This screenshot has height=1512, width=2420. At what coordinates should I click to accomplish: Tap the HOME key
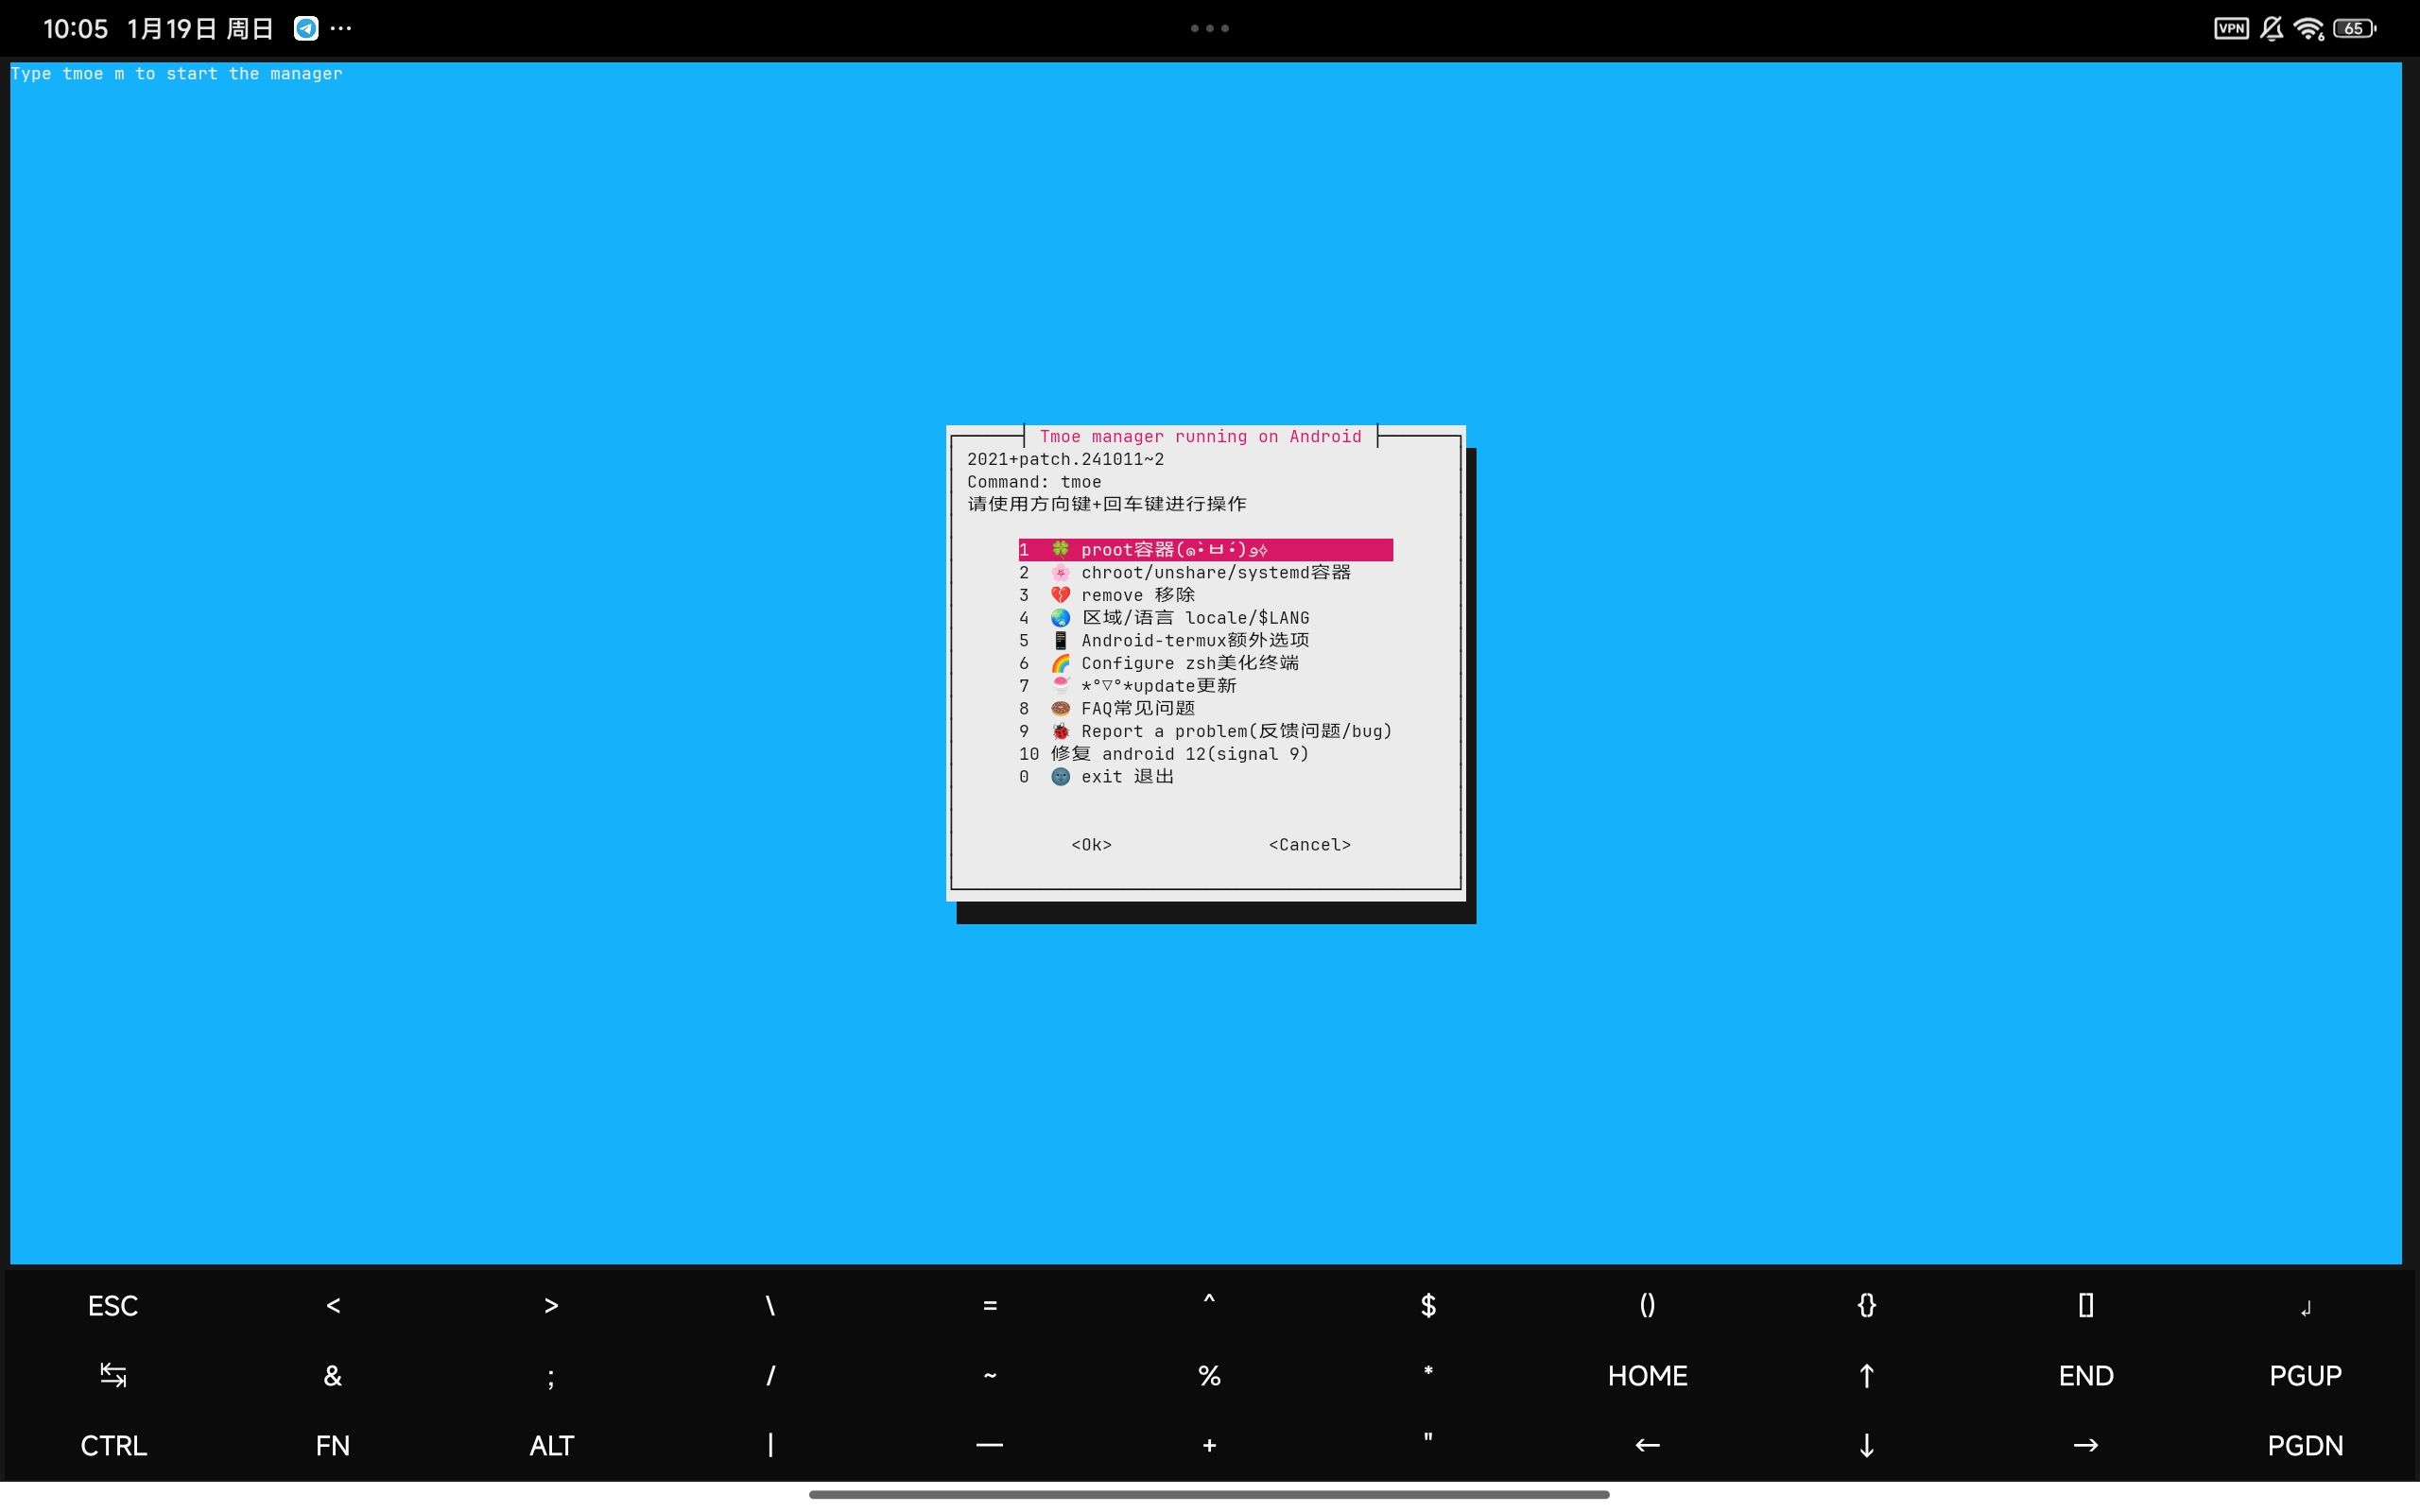coord(1648,1376)
